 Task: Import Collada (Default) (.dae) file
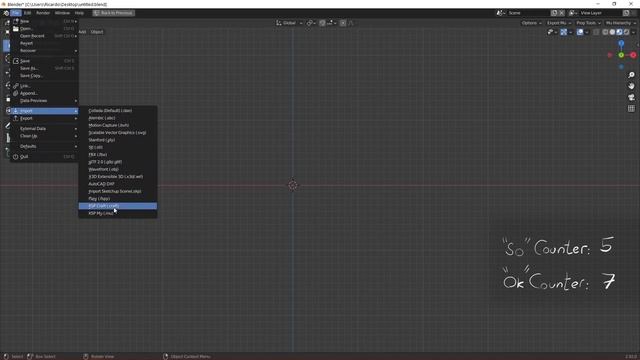coord(118,111)
